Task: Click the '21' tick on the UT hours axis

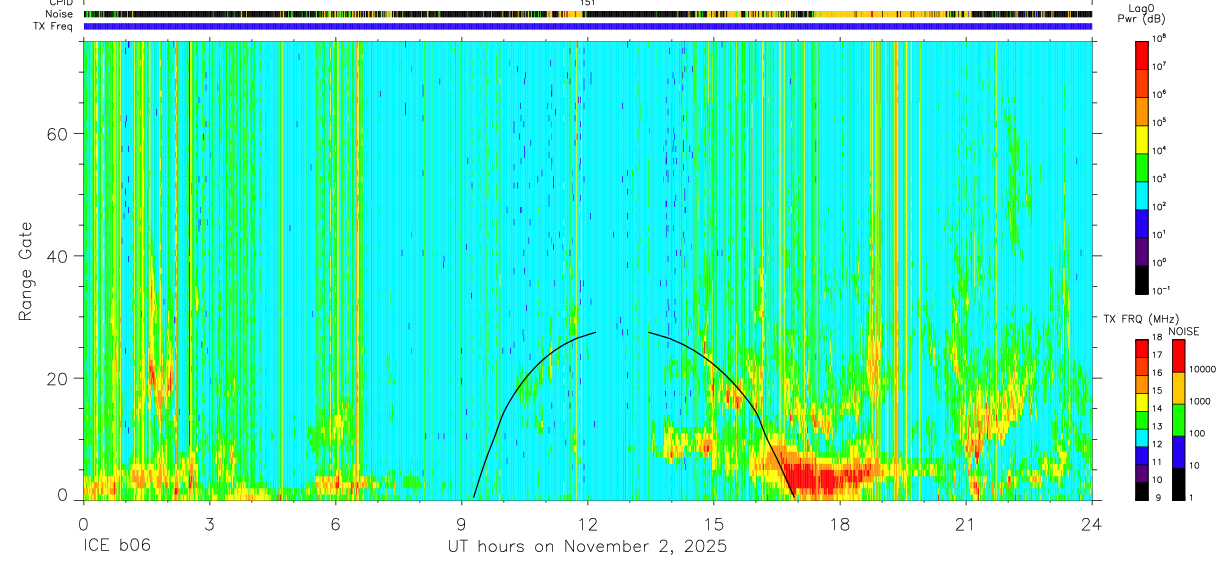Action: point(966,524)
